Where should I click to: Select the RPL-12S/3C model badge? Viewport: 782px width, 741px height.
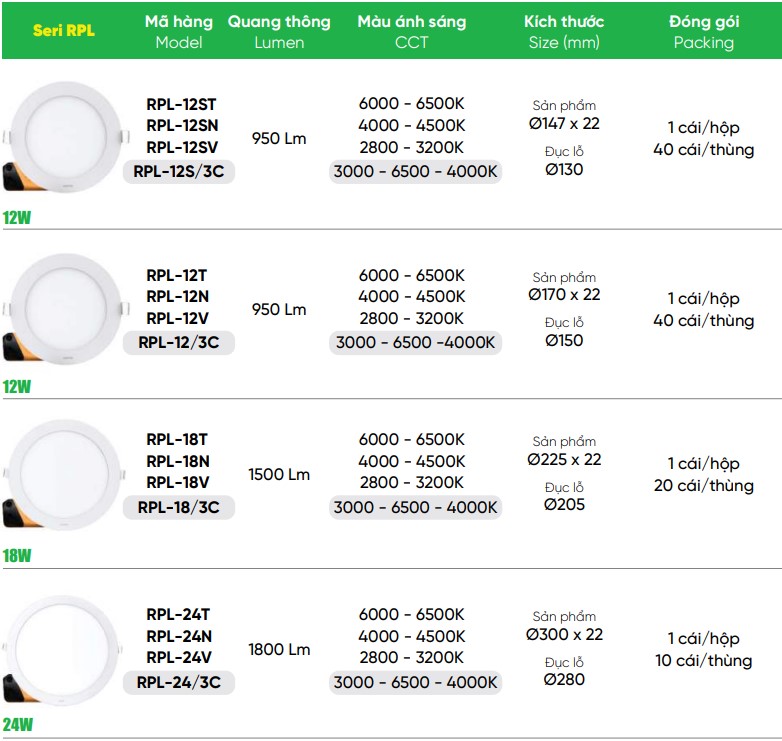point(179,172)
